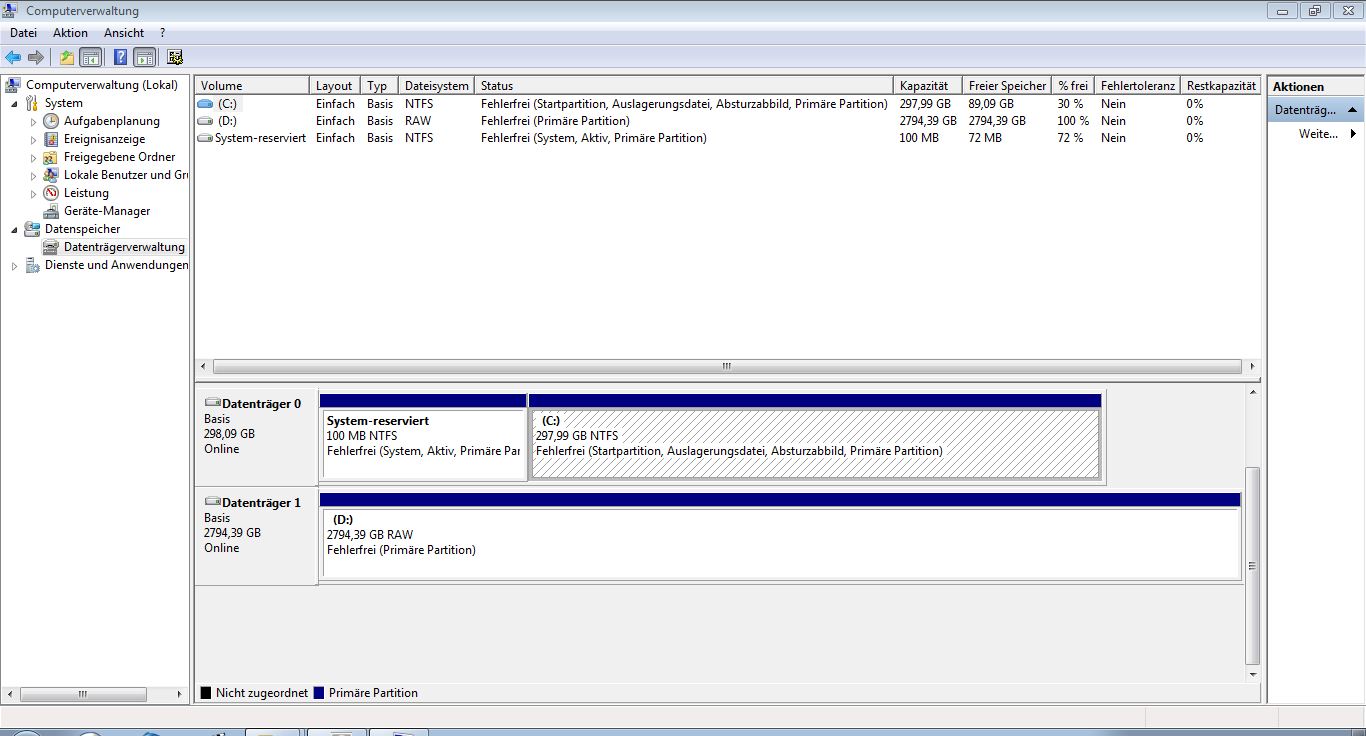Click the System tools icon in tree
The image size is (1366, 736).
[32, 103]
